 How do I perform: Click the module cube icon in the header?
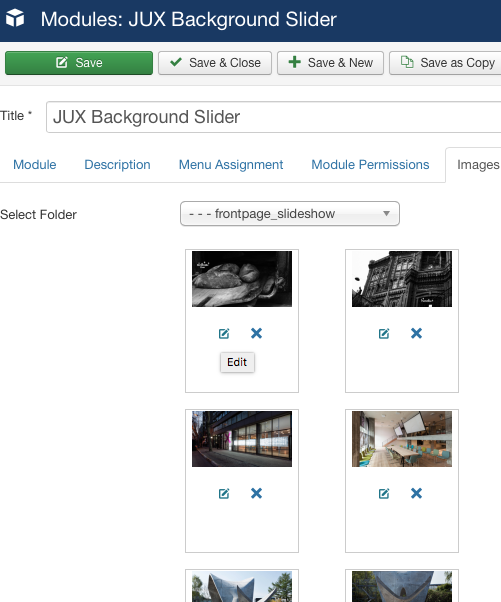coord(15,18)
